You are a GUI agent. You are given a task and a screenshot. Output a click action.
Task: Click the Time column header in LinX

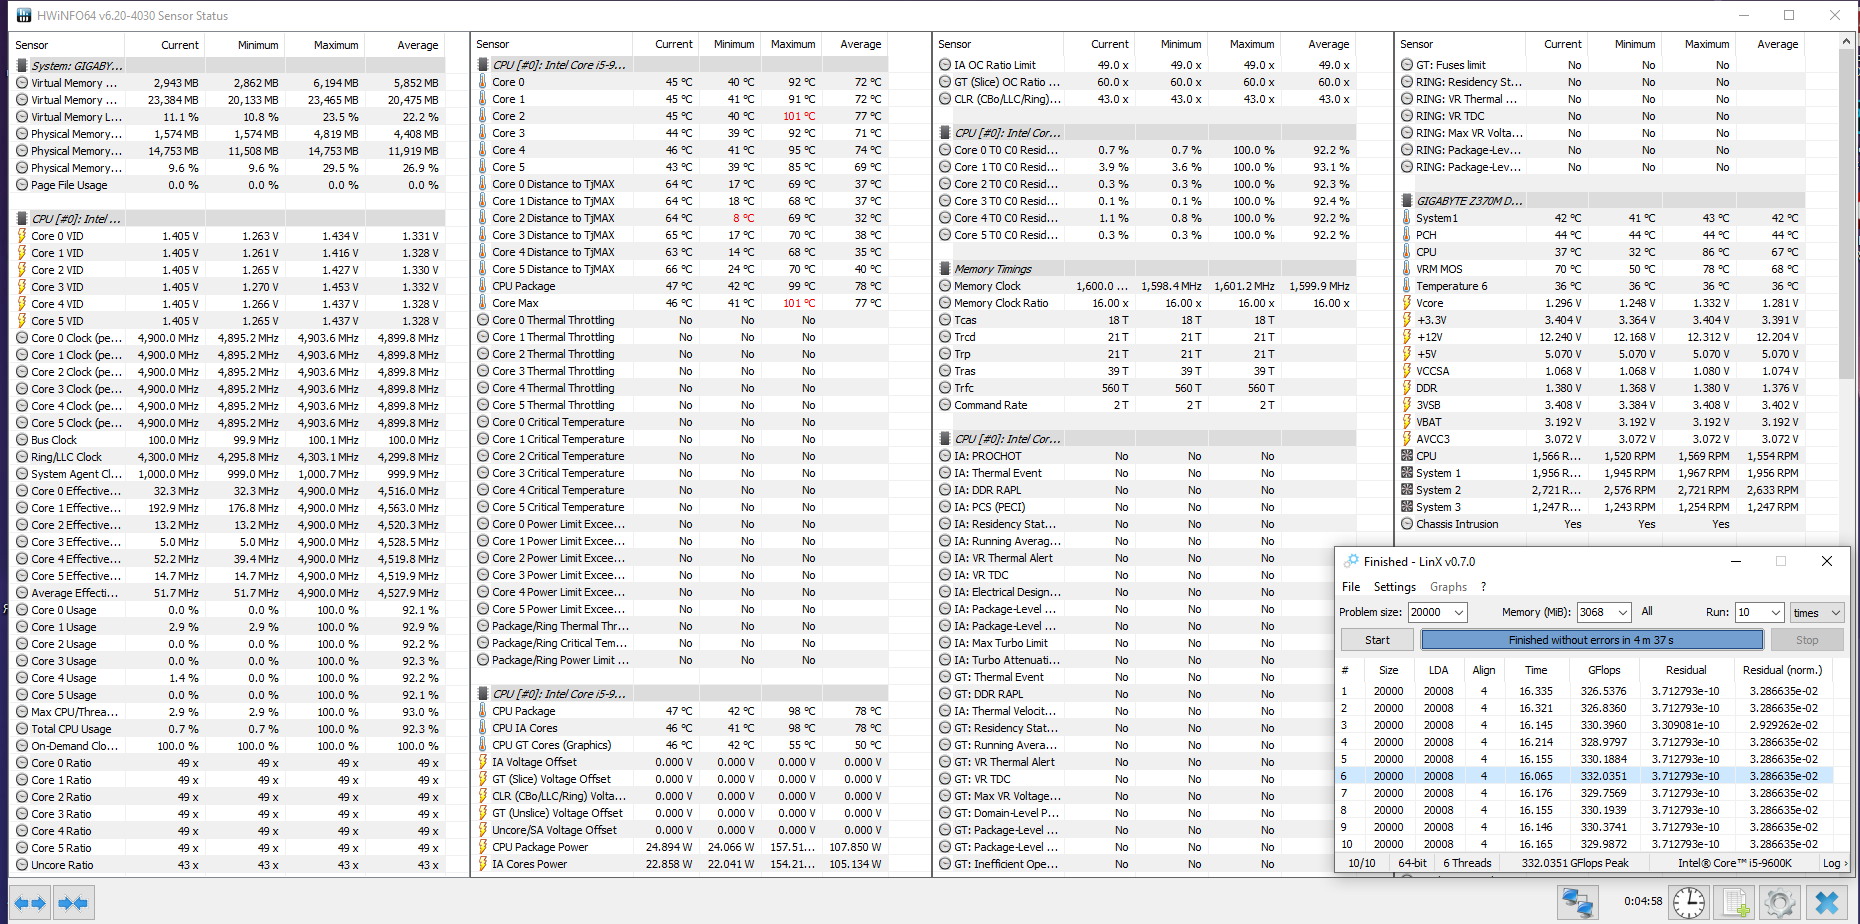pyautogui.click(x=1536, y=670)
